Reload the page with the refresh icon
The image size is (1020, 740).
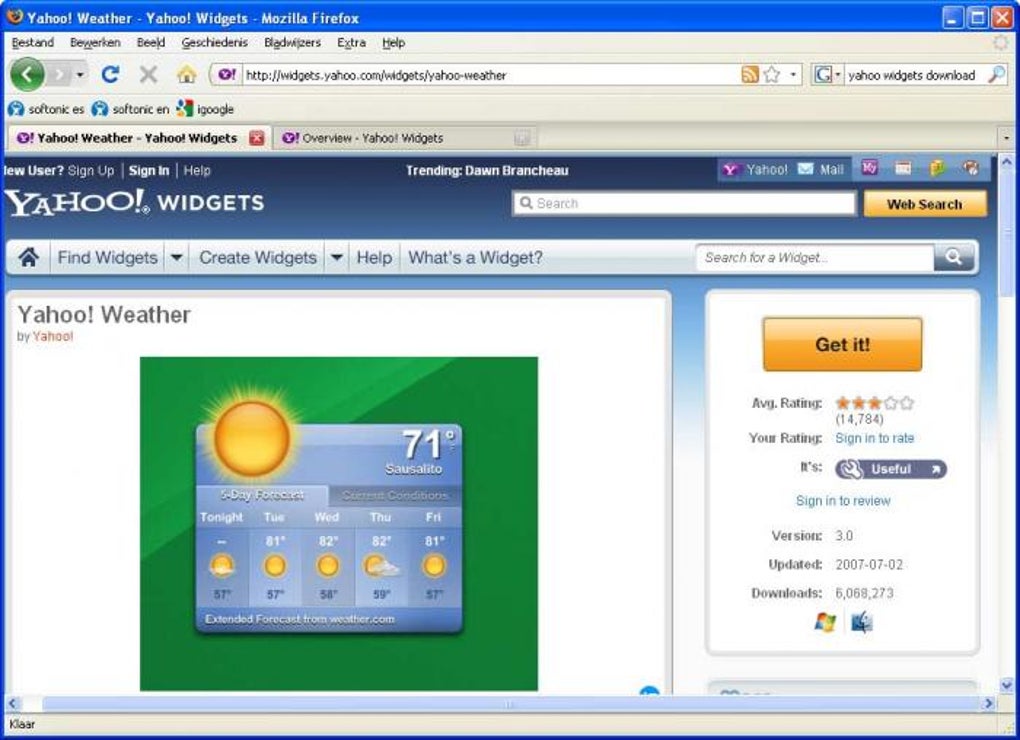coord(111,73)
